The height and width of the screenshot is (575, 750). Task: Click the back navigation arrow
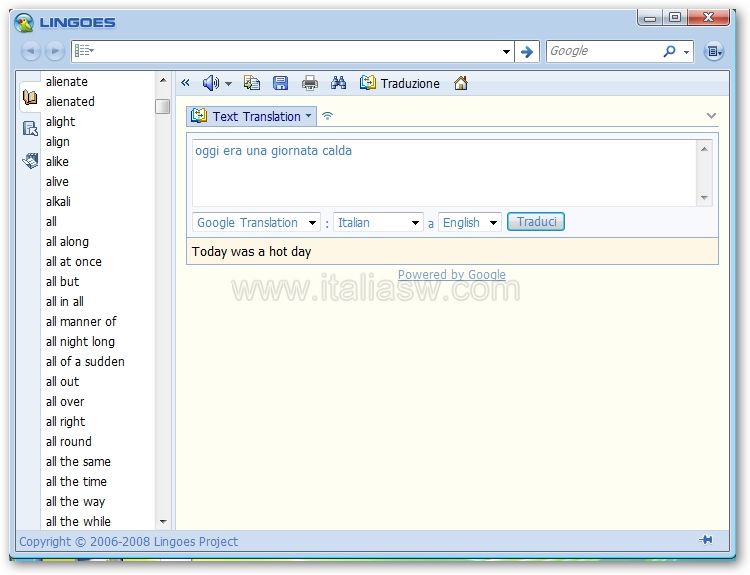(31, 51)
